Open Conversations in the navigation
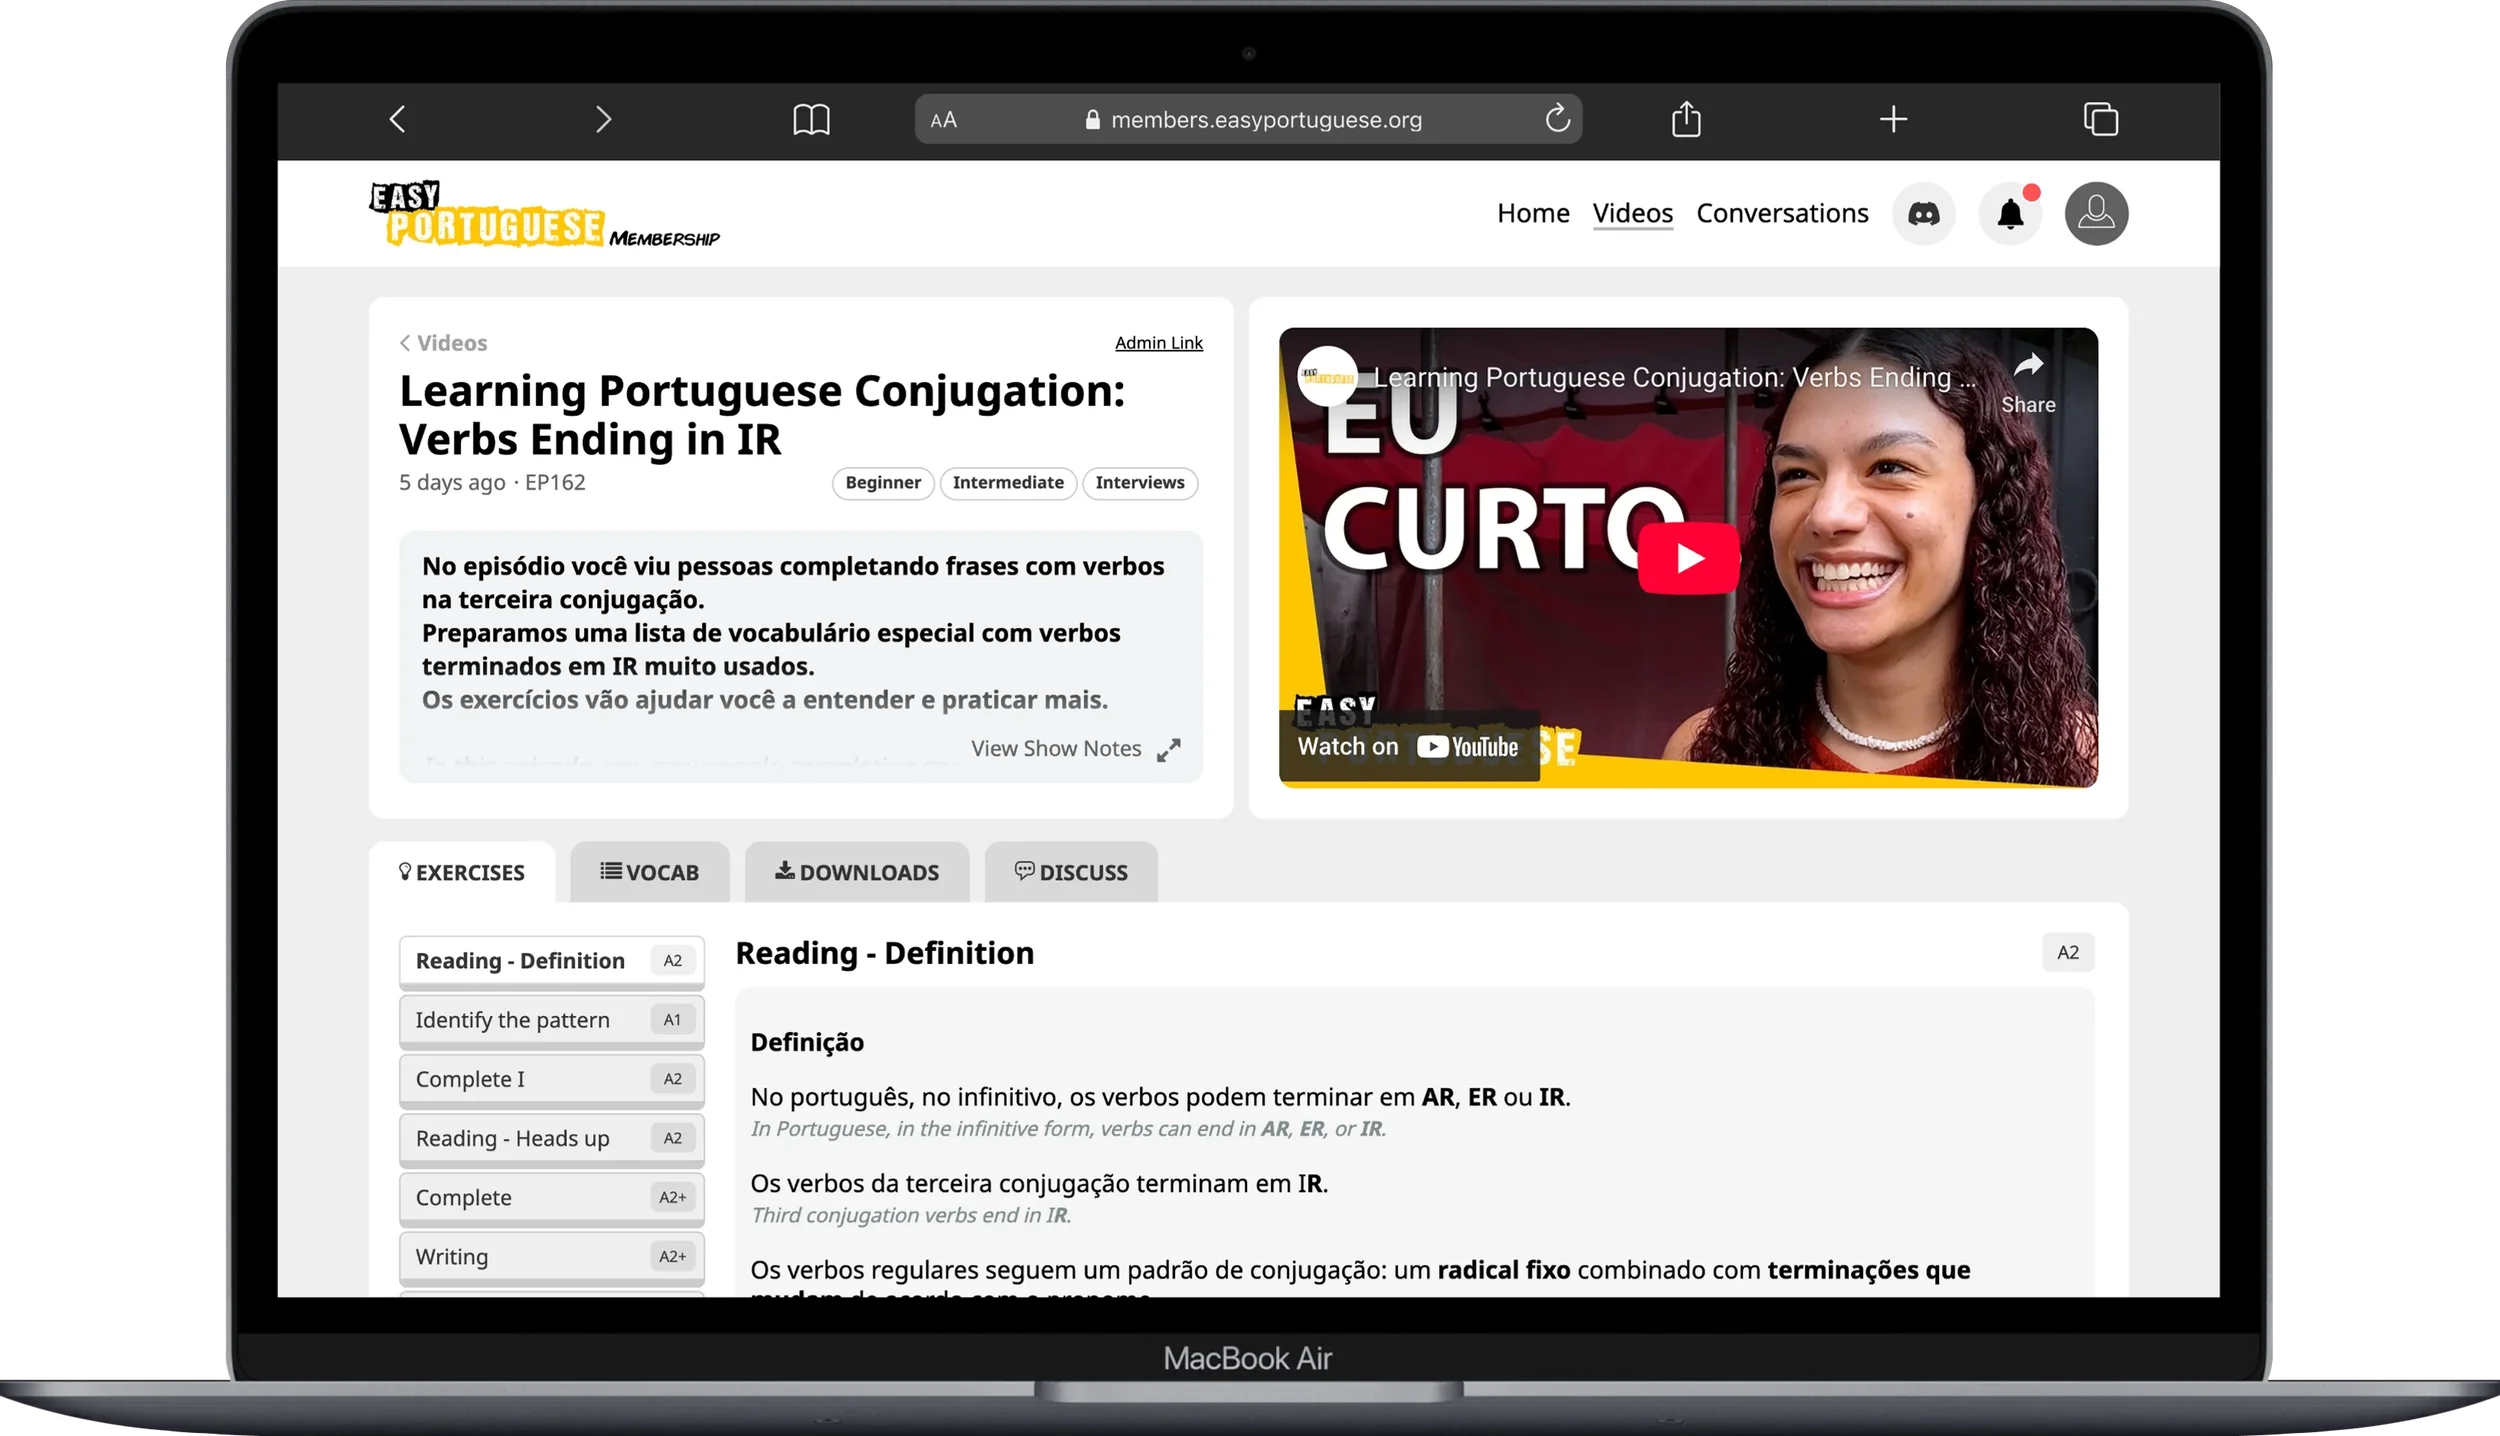2500x1436 pixels. pyautogui.click(x=1782, y=213)
